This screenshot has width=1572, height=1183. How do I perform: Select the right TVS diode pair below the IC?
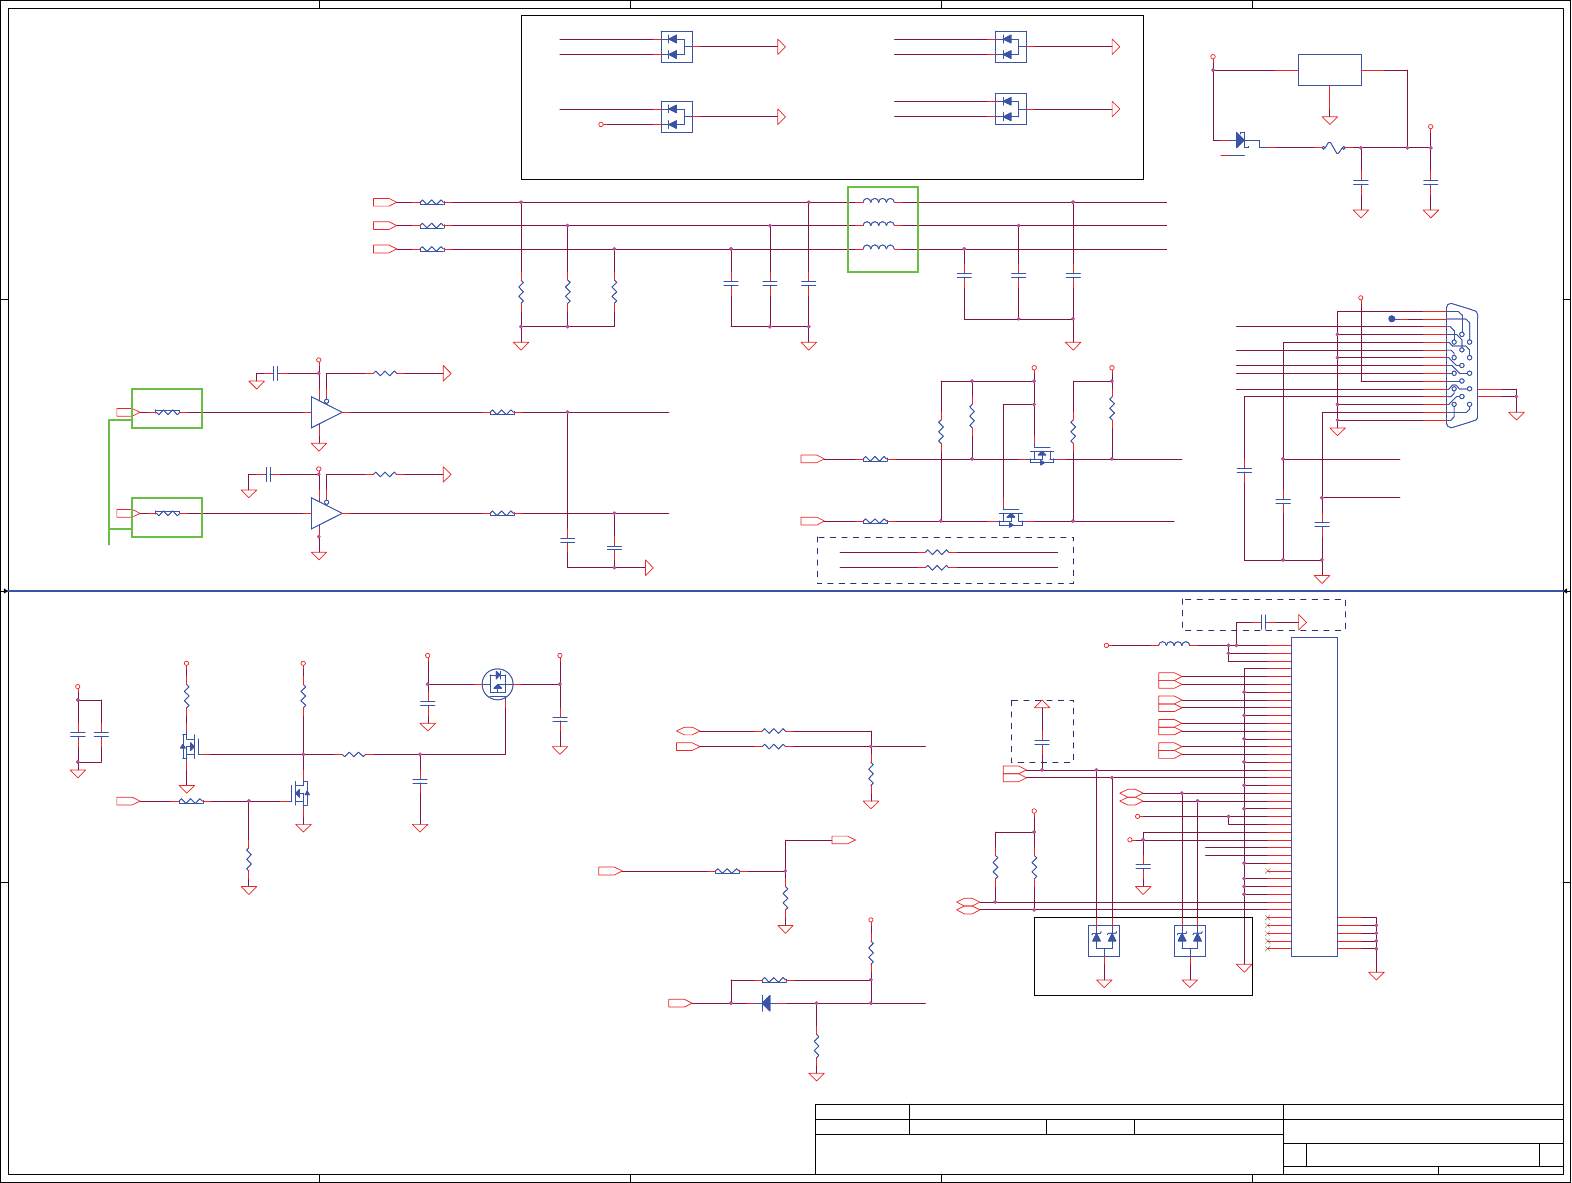pyautogui.click(x=1190, y=941)
